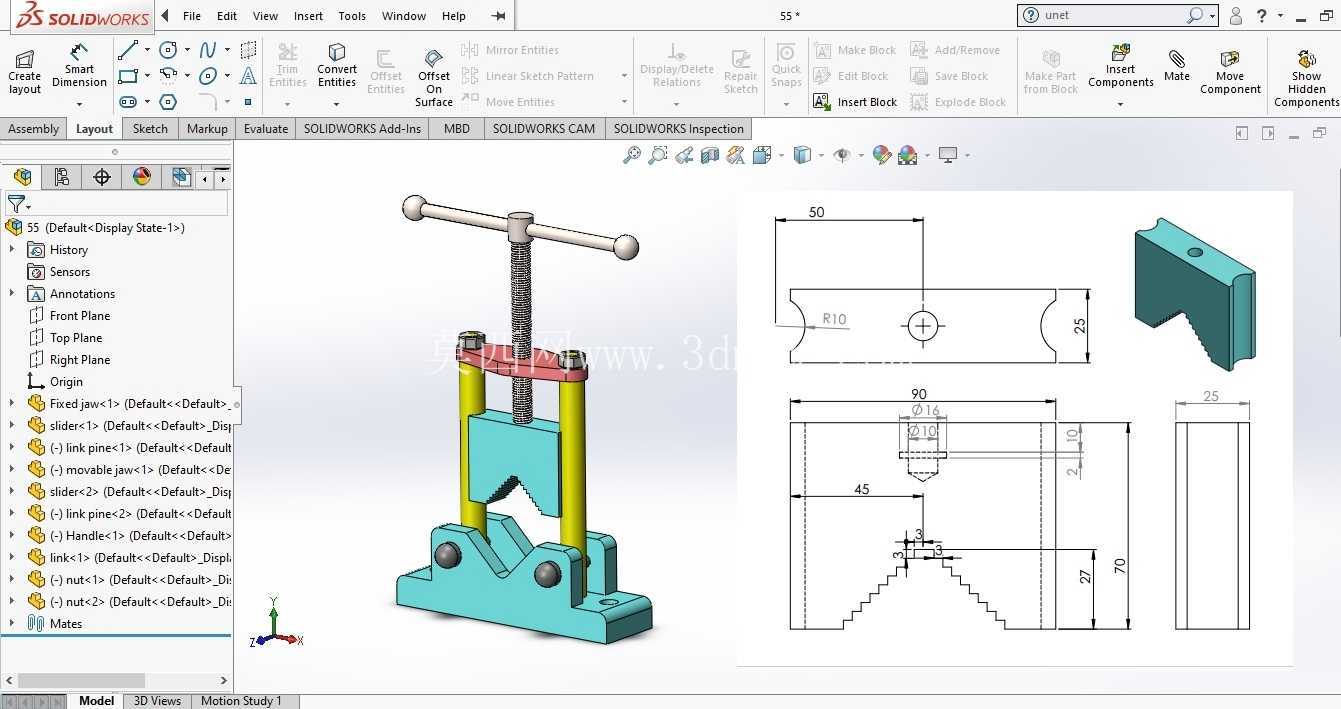Expand the Mates folder in tree
The width and height of the screenshot is (1341, 709).
coord(12,624)
